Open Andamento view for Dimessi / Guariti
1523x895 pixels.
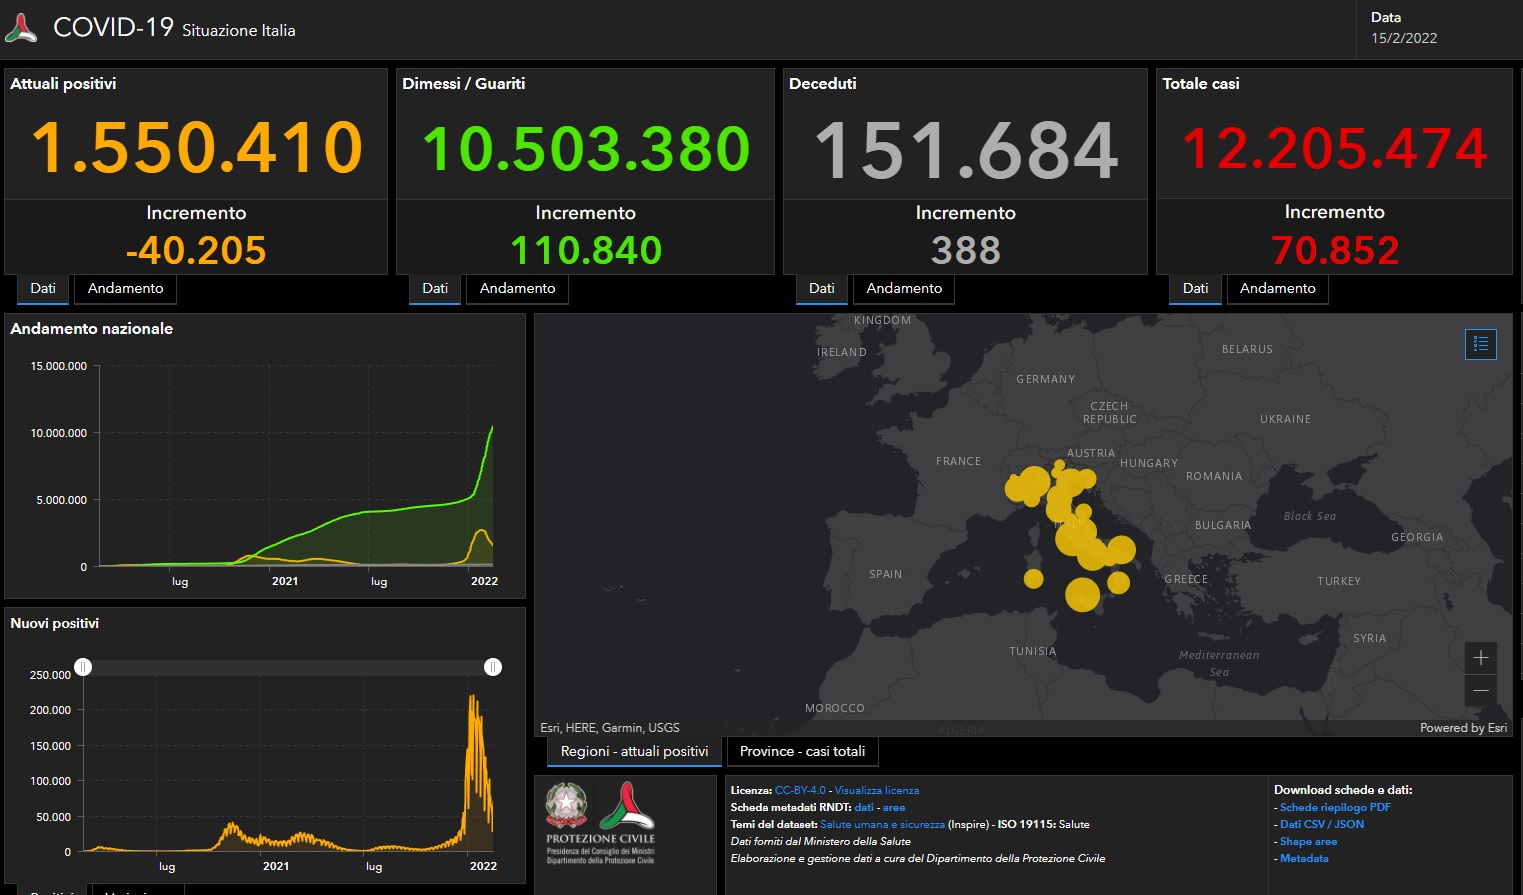click(517, 288)
